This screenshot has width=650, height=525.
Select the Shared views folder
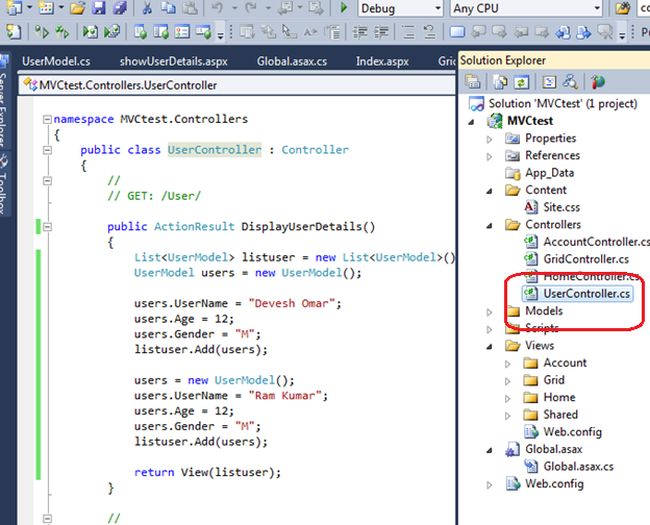pyautogui.click(x=551, y=415)
